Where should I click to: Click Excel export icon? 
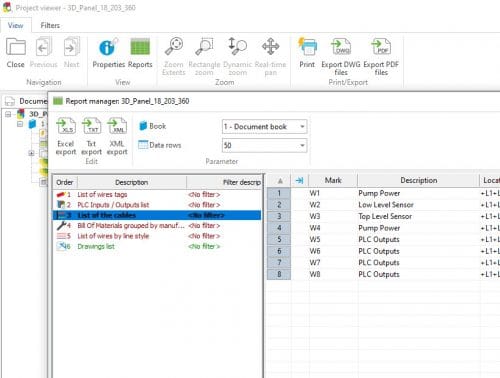[66, 127]
